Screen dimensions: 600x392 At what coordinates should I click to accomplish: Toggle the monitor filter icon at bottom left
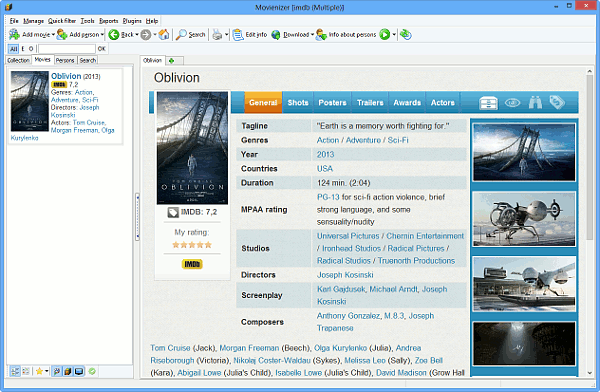(79, 371)
